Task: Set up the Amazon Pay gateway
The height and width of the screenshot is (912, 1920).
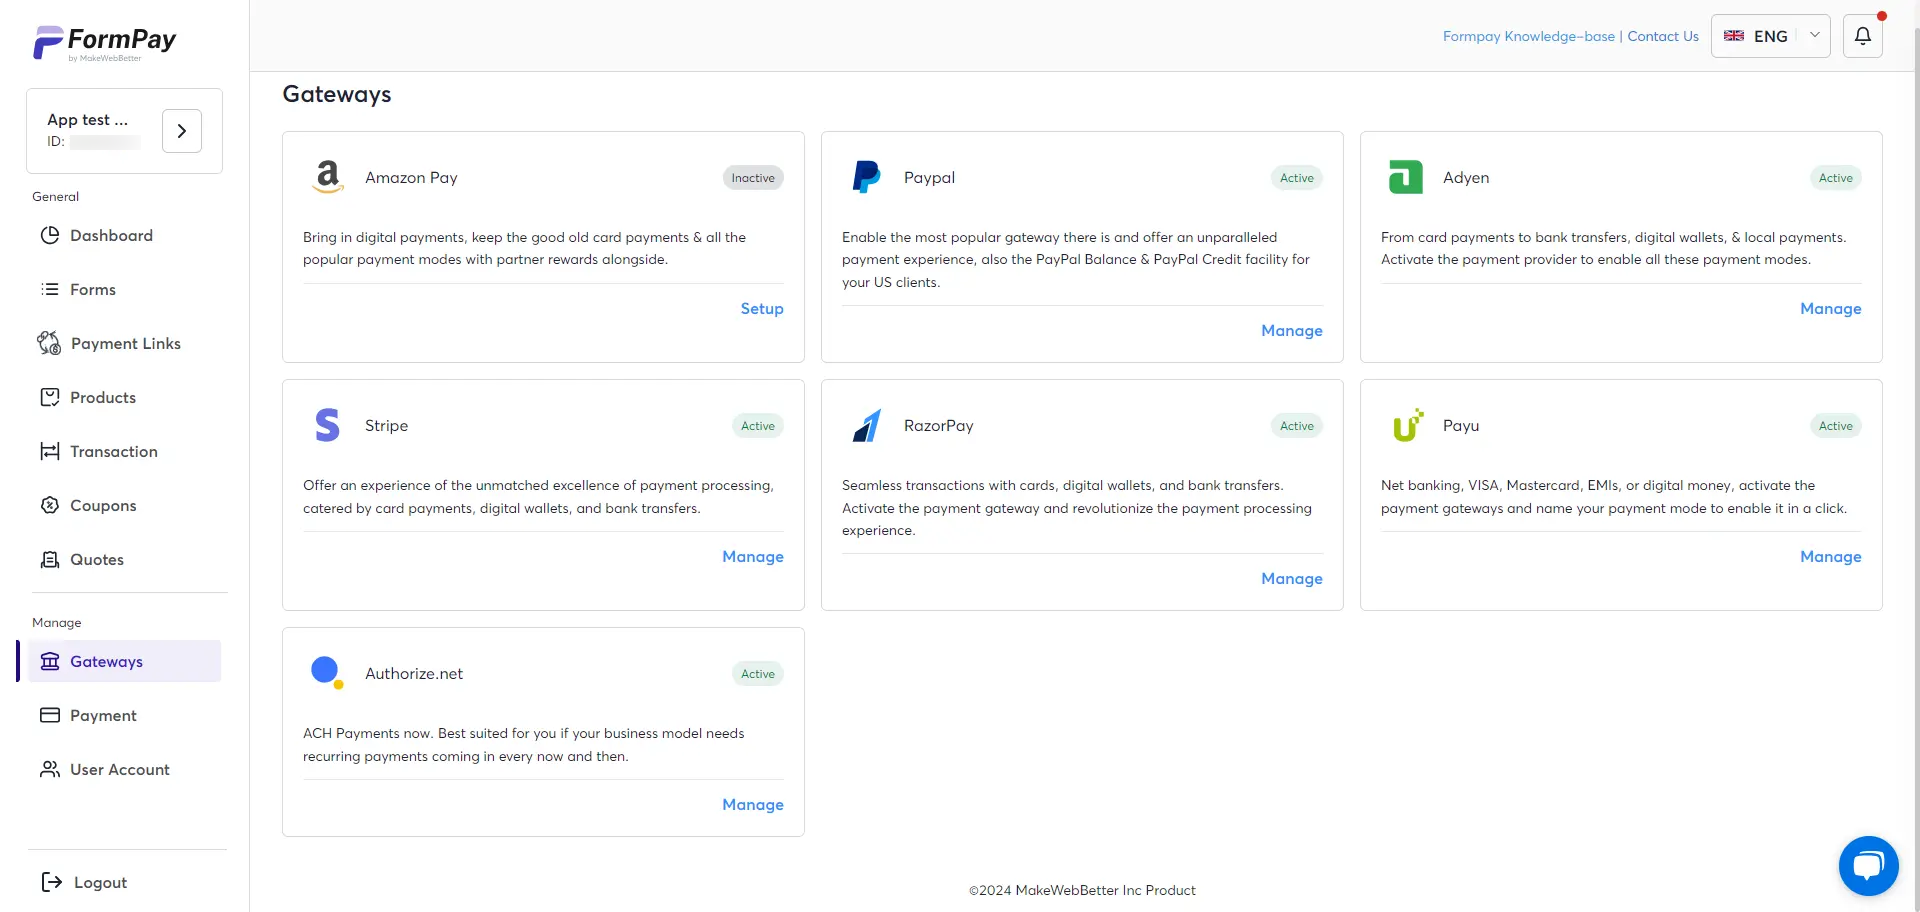Action: tap(761, 308)
